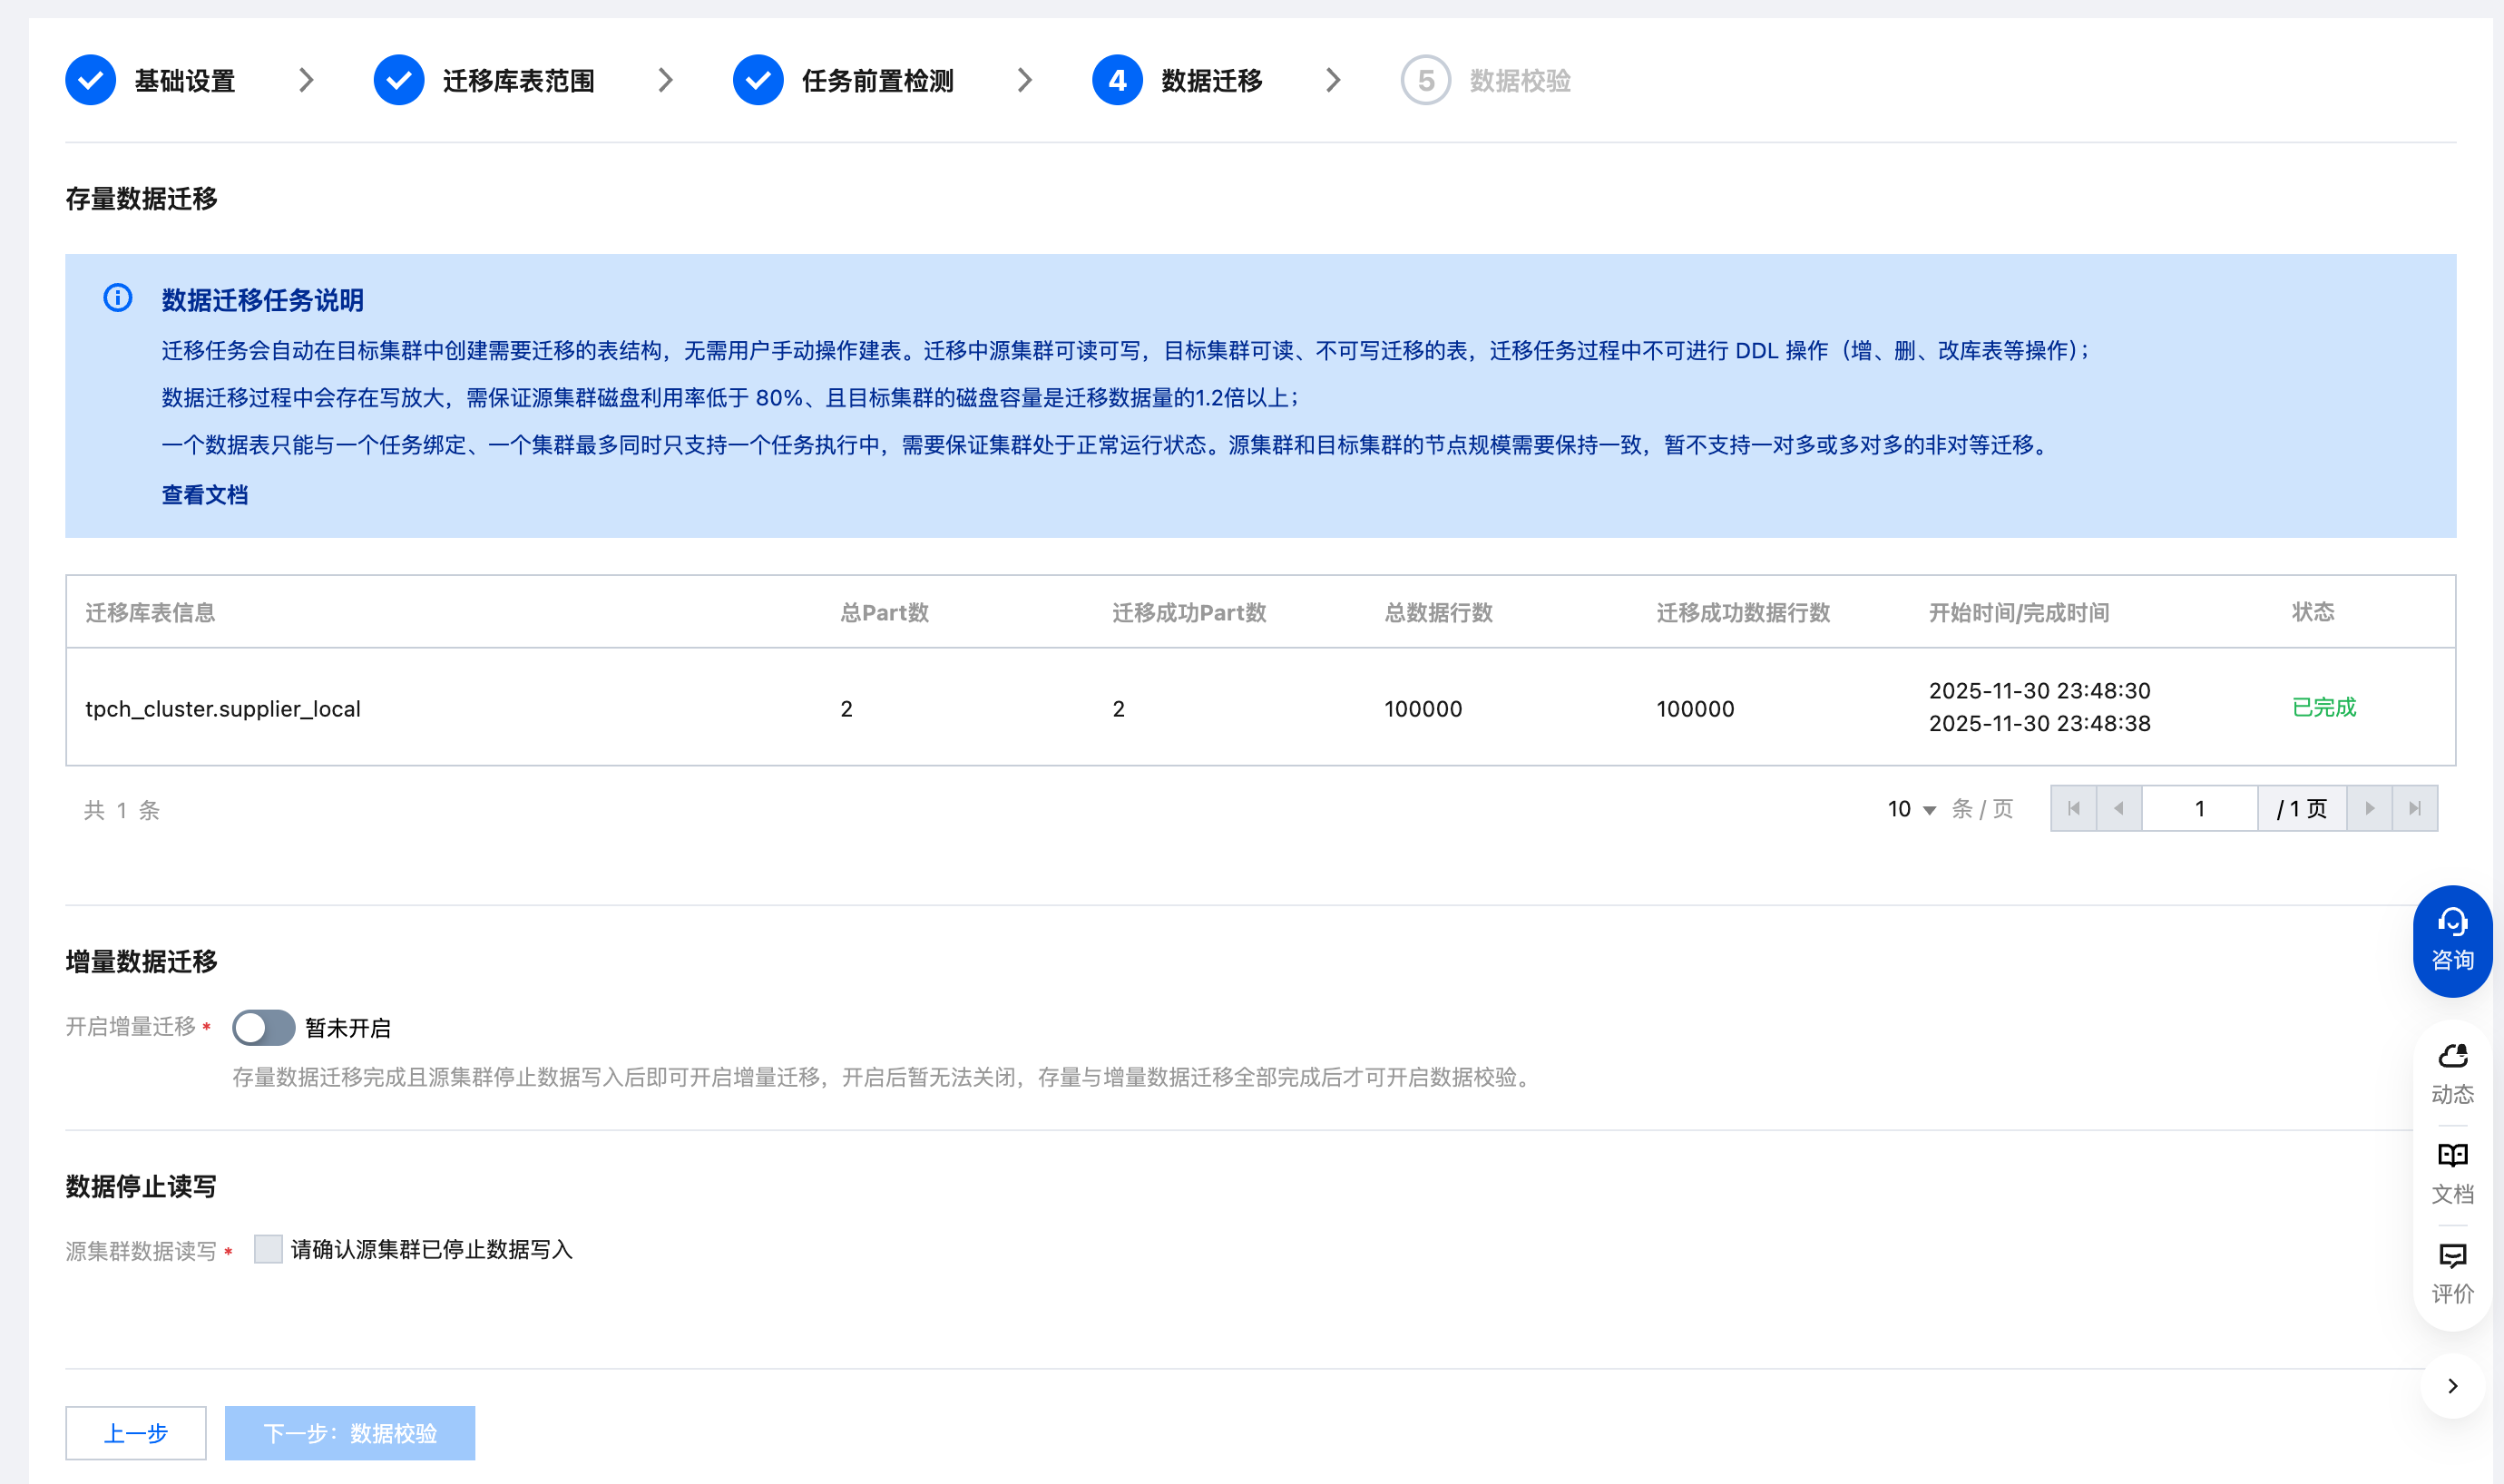This screenshot has height=1484, width=2504.
Task: Open the 10 条/页 page size dropdown
Action: point(1911,809)
